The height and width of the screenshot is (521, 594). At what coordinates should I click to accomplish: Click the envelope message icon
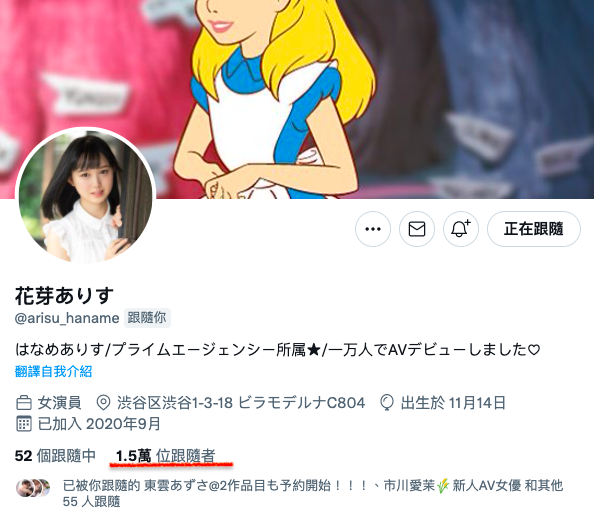pyautogui.click(x=417, y=229)
